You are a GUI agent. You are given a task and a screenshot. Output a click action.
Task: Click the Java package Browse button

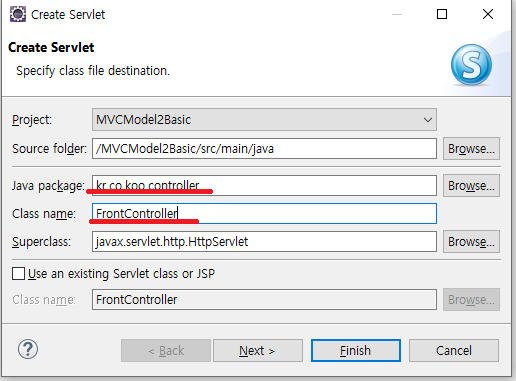click(471, 186)
